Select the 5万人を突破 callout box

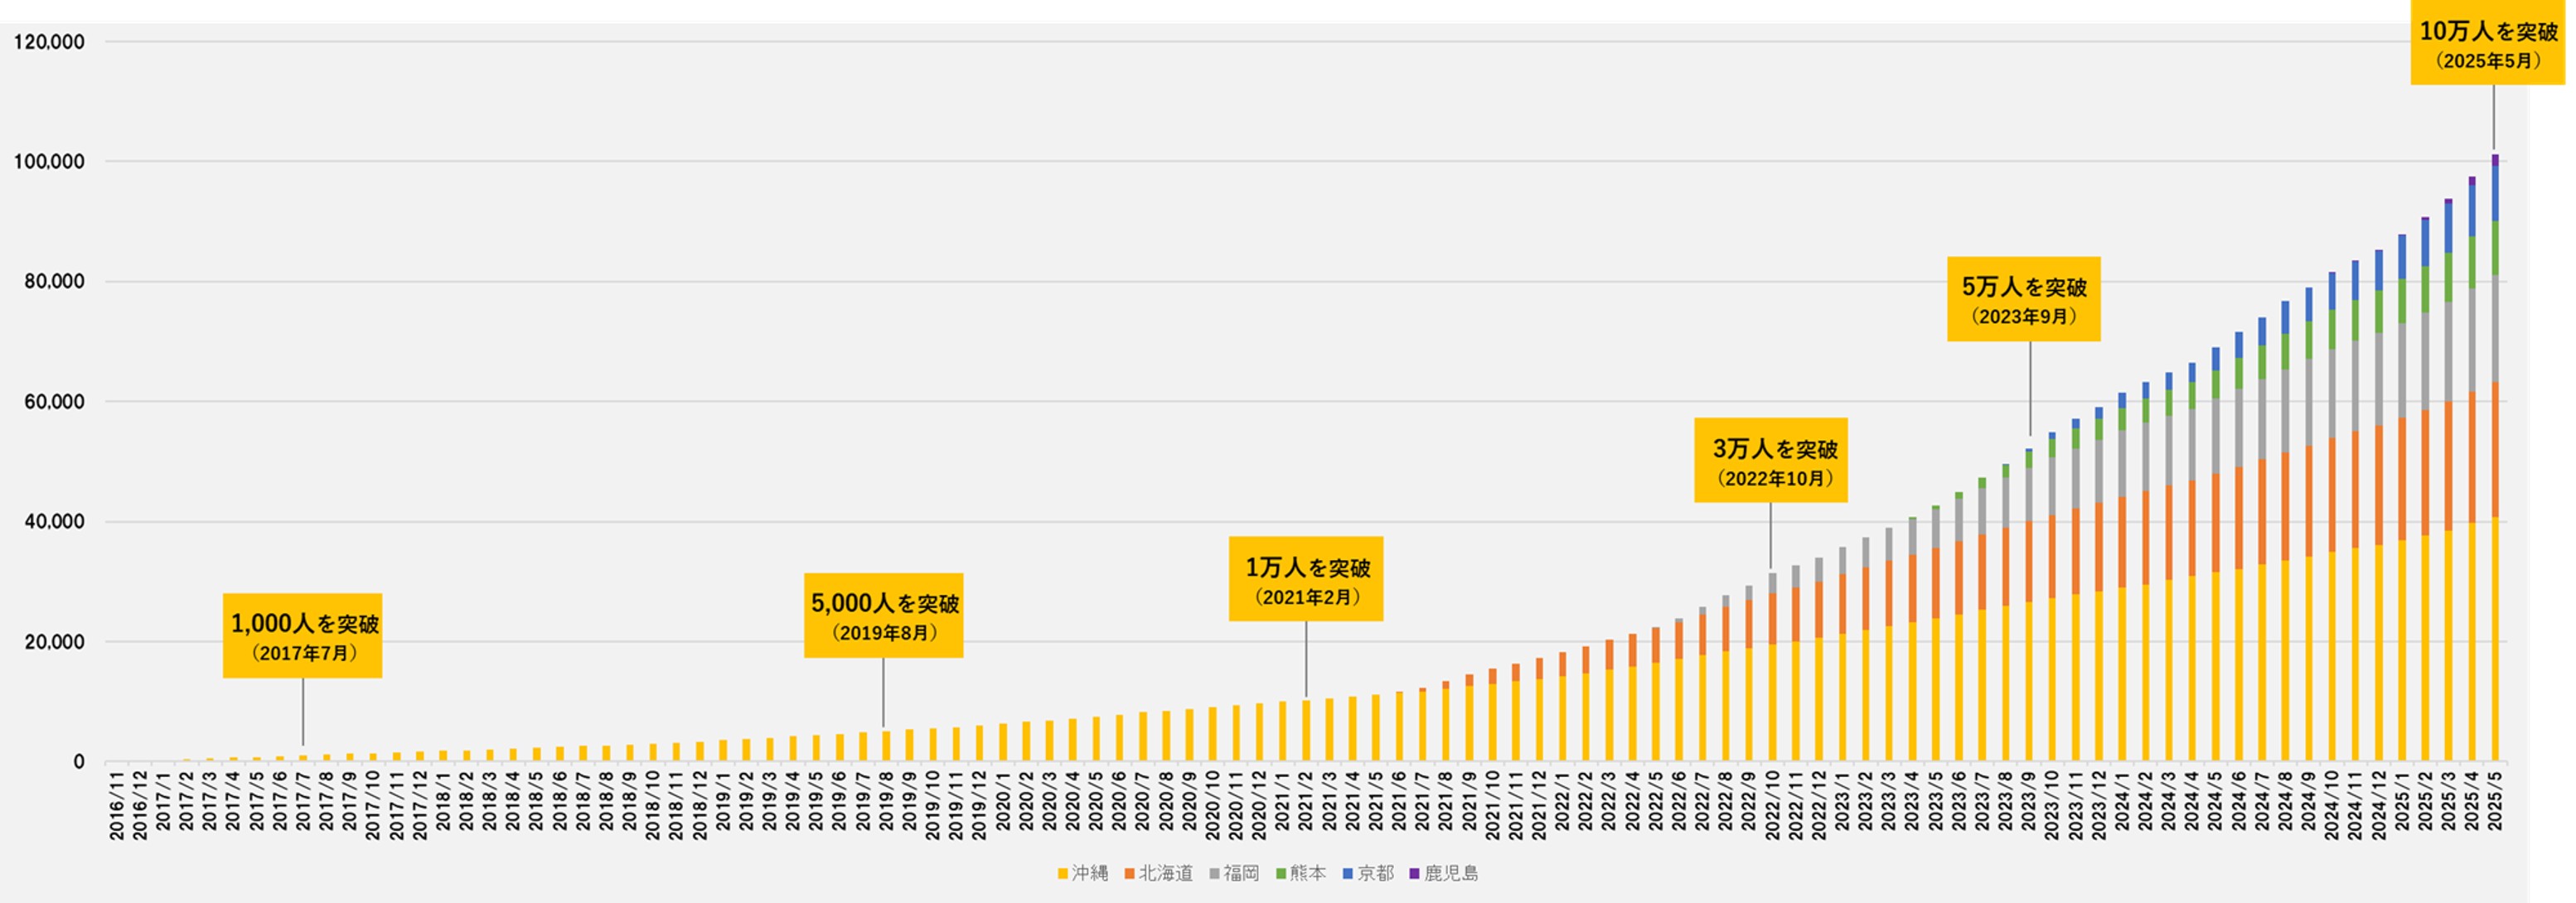tap(2023, 299)
